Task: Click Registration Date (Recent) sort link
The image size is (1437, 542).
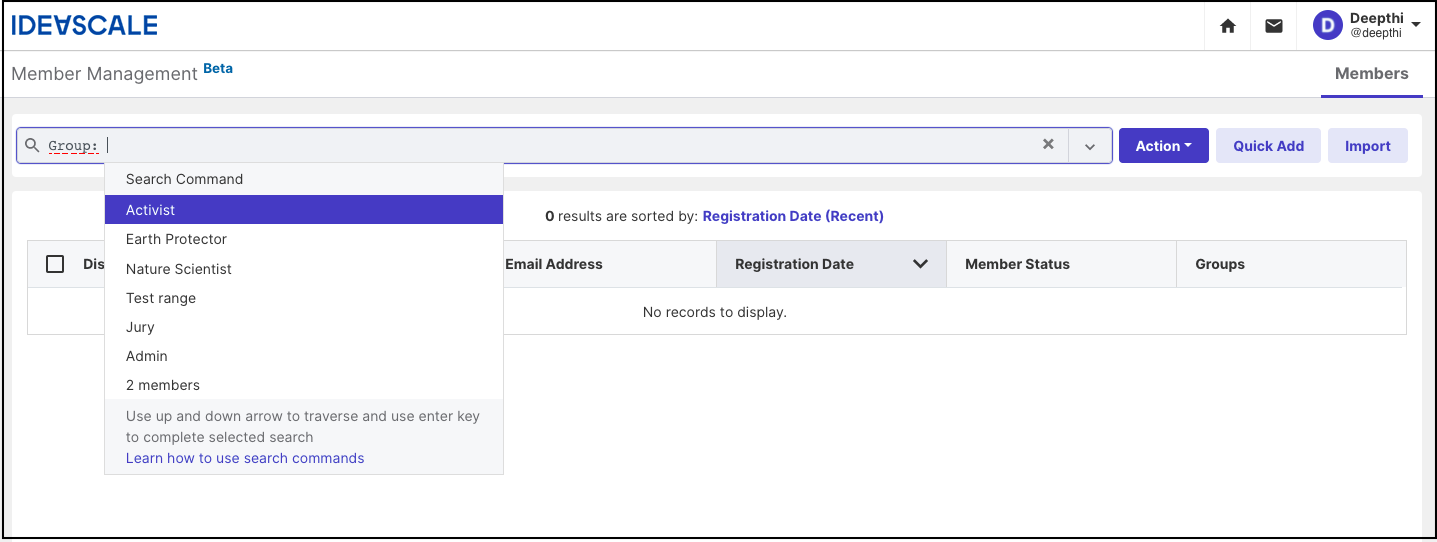Action: pos(793,216)
